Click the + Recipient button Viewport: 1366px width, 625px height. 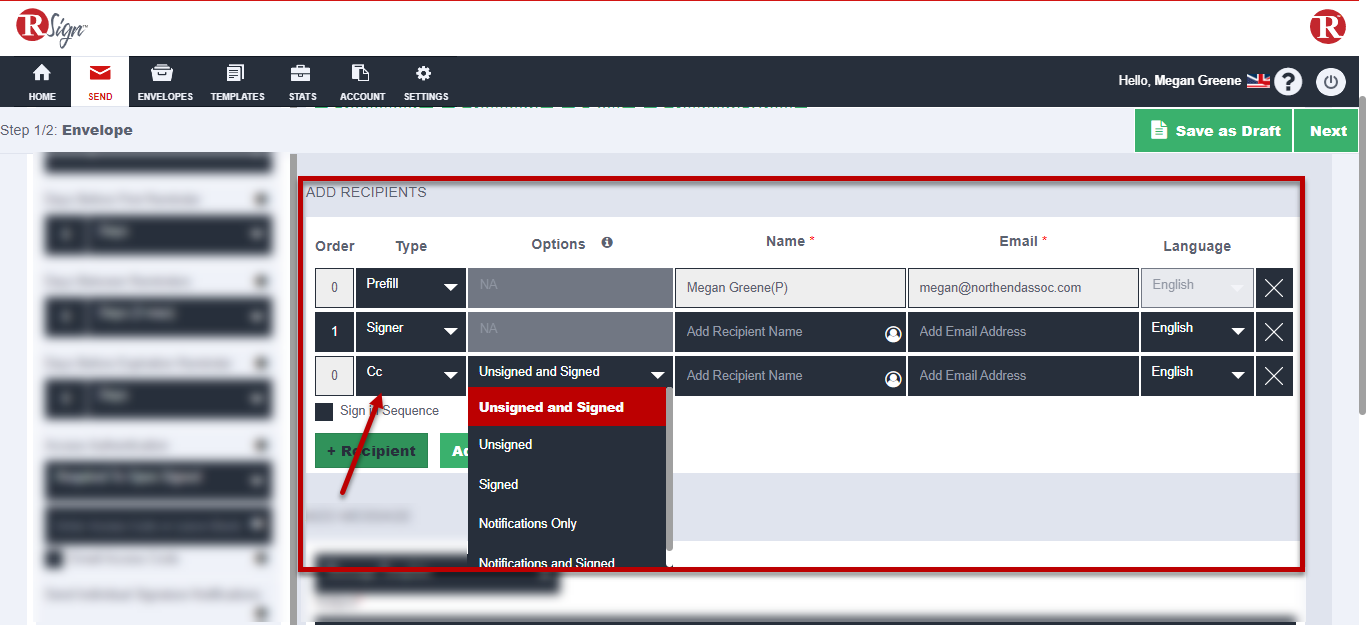(371, 451)
